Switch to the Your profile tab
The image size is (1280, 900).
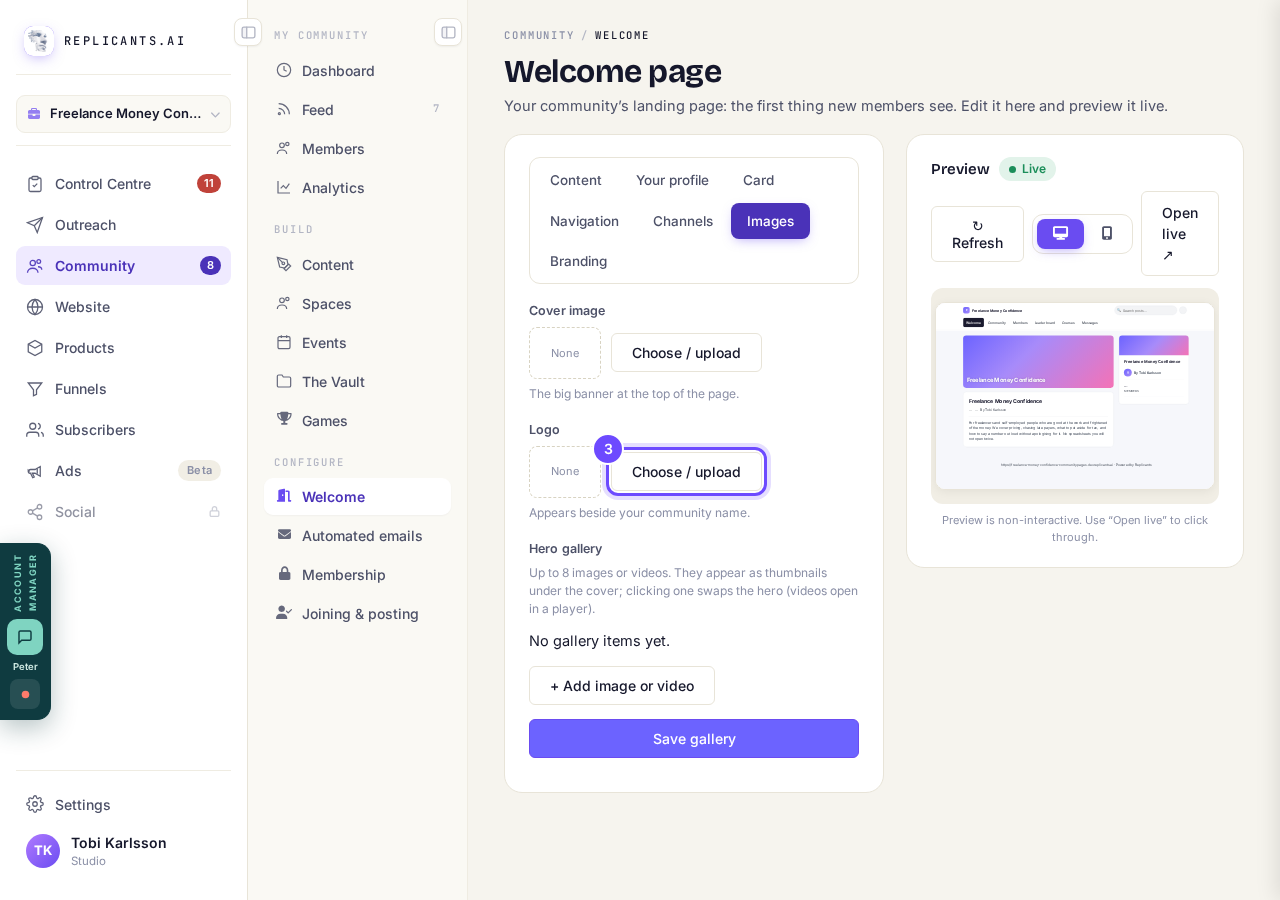(x=672, y=180)
